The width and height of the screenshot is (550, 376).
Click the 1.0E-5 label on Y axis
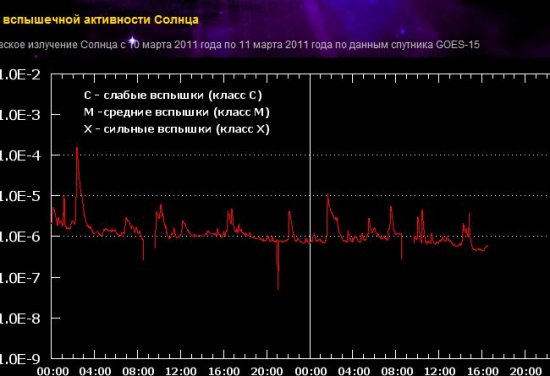20,196
